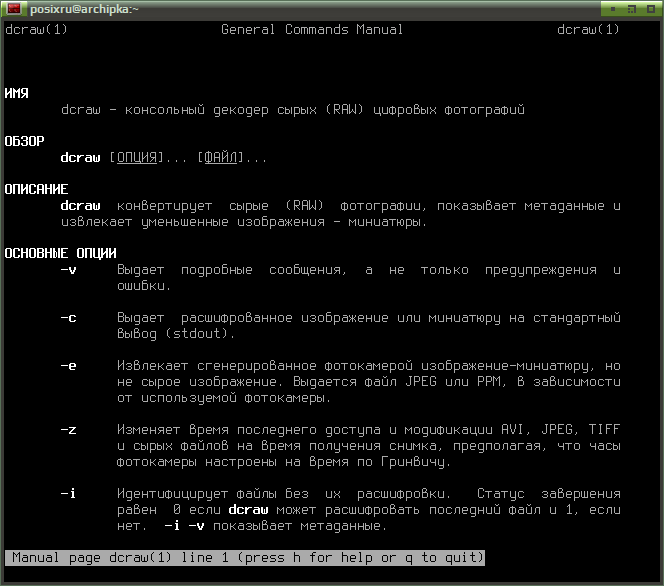This screenshot has height=586, width=664.
Task: Minimize the terminal window
Action: (612, 8)
